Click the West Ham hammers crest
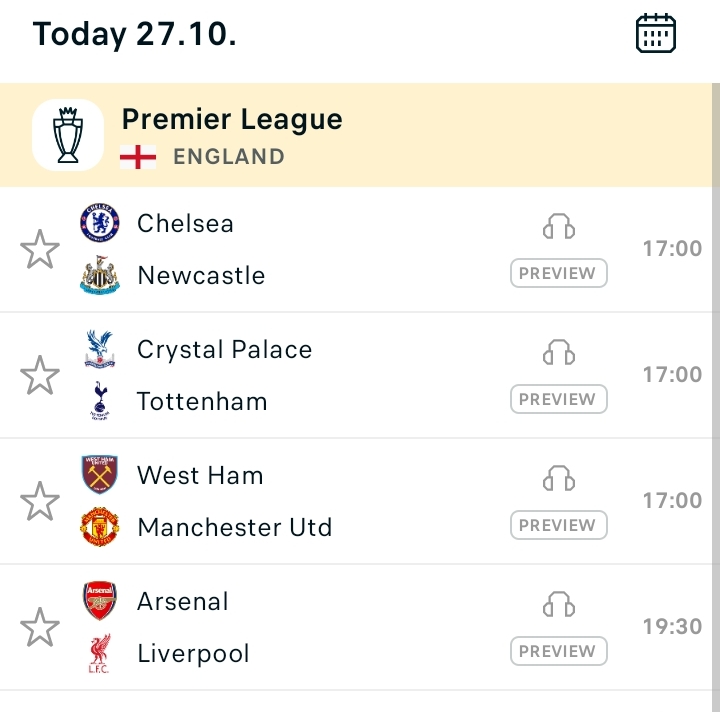Image resolution: width=720 pixels, height=712 pixels. point(100,475)
